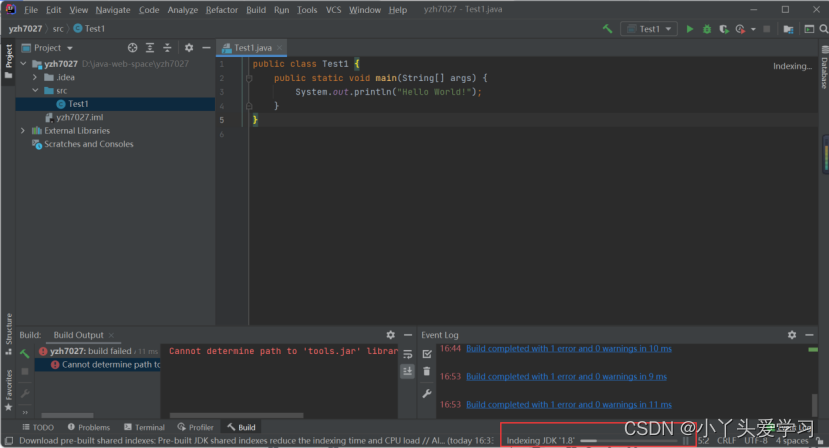This screenshot has width=829, height=448.
Task: Collapse the src folder in project tree
Action: point(35,90)
